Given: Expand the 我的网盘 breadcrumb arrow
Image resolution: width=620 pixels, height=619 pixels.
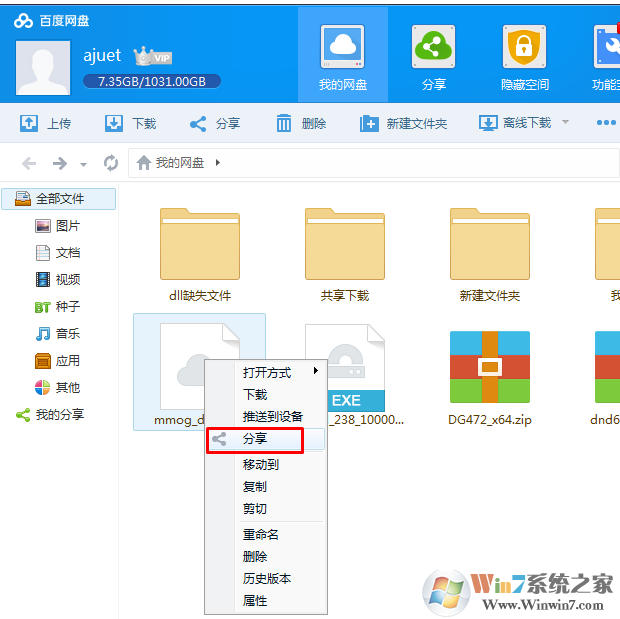Looking at the screenshot, I should (218, 163).
